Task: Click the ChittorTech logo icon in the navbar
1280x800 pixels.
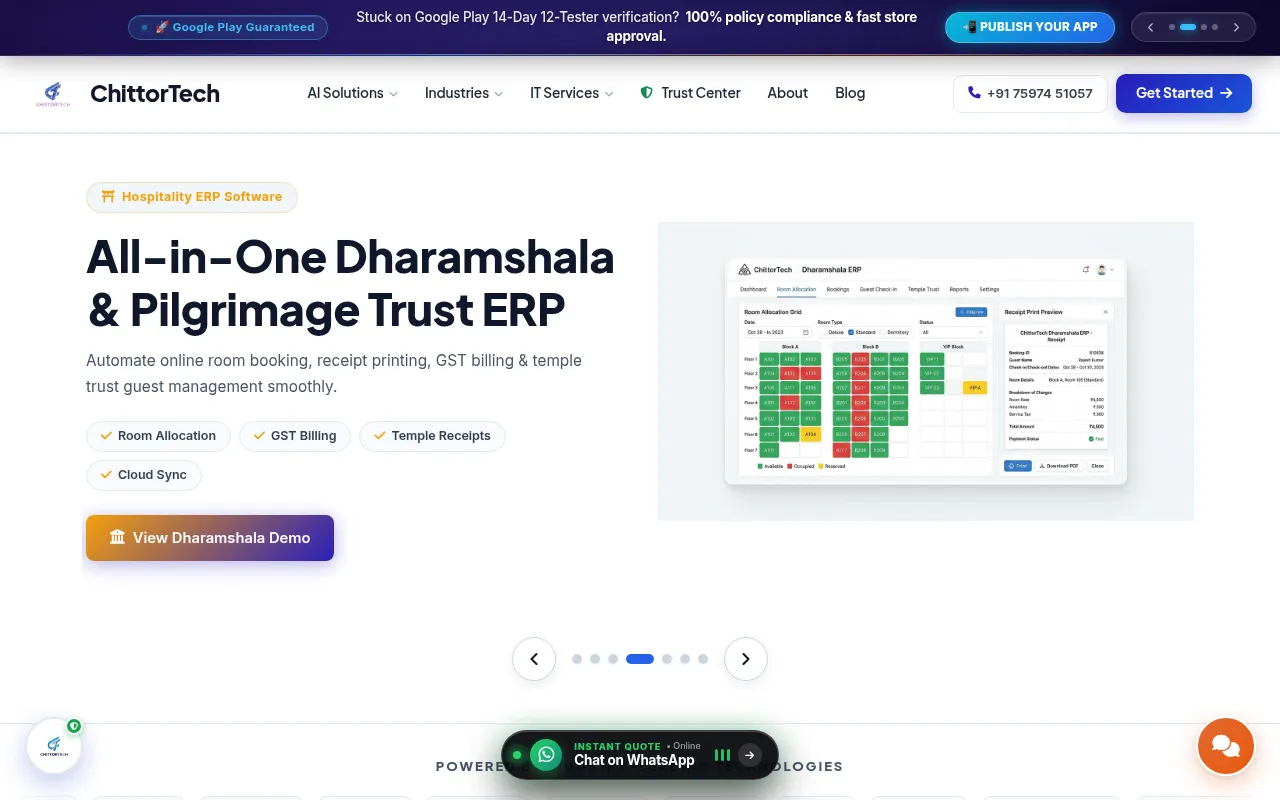Action: coord(53,93)
